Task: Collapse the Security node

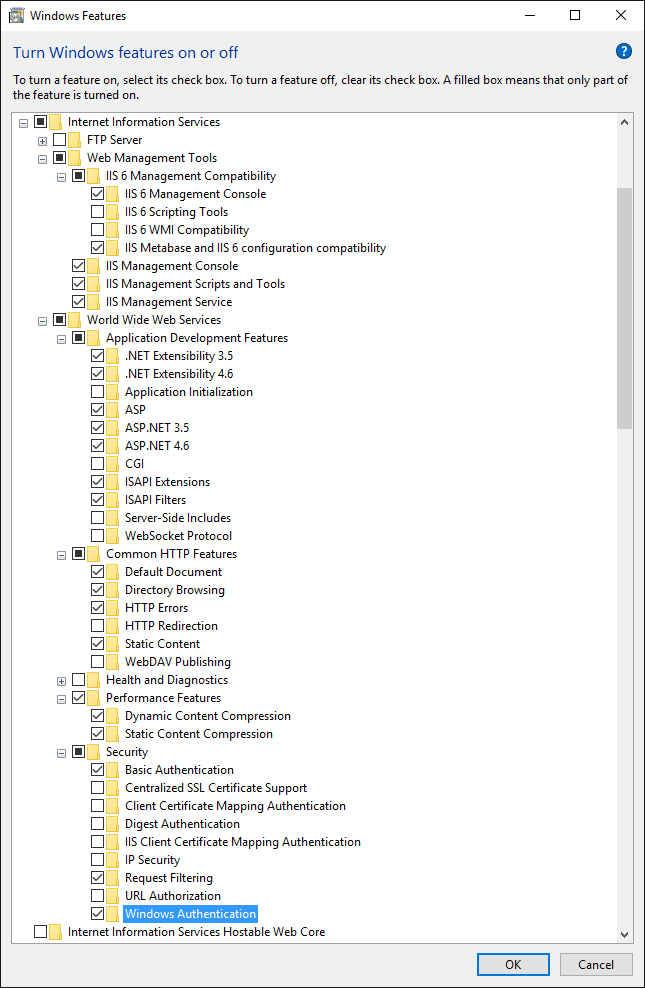Action: (61, 752)
